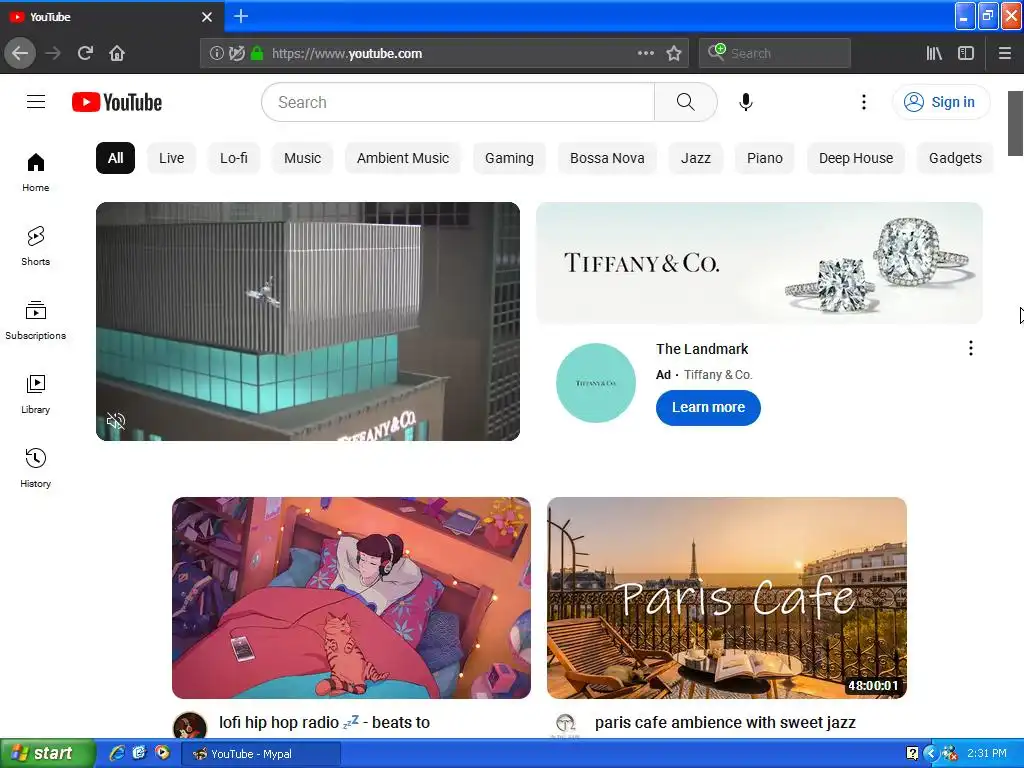Go to the browser home page

pos(117,53)
